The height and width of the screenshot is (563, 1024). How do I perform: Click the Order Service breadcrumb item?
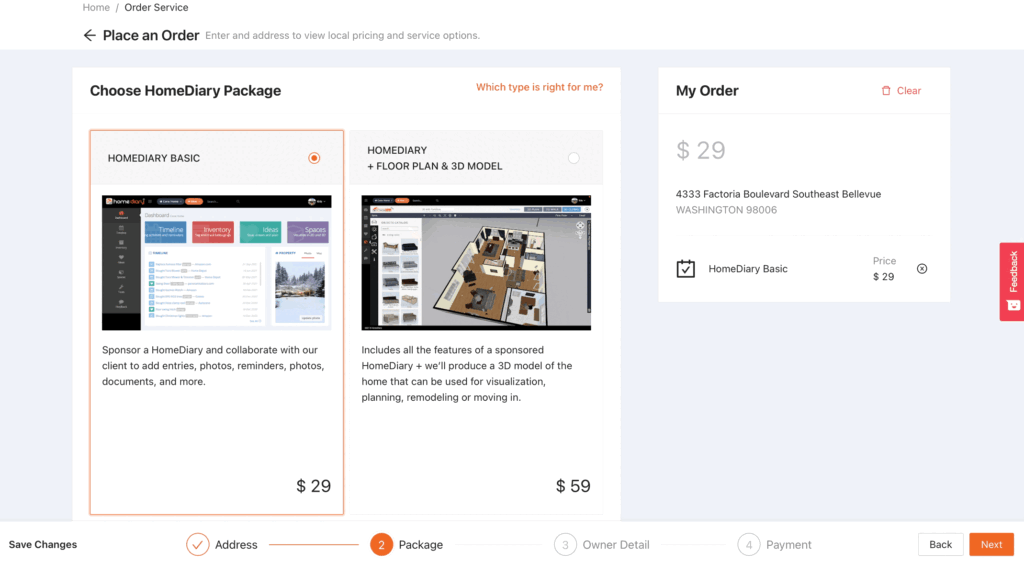click(156, 8)
